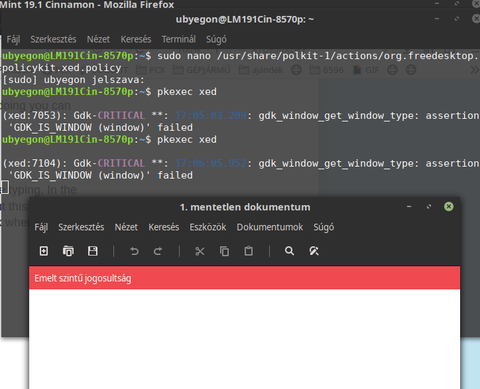Copy the selection in xed toolbar
The height and width of the screenshot is (389, 480).
(224, 251)
